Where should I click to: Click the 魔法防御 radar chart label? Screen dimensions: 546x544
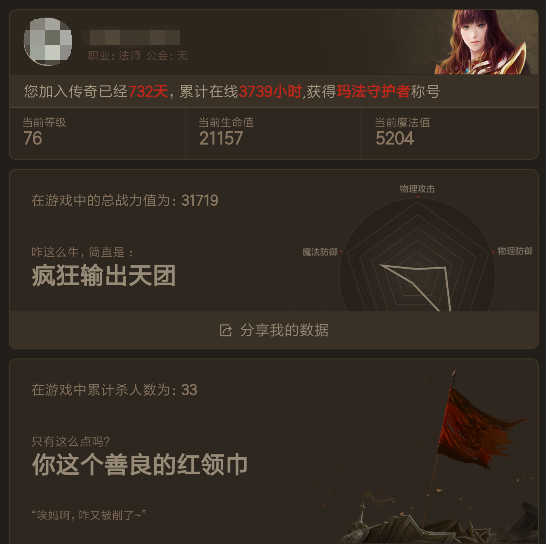coord(320,251)
